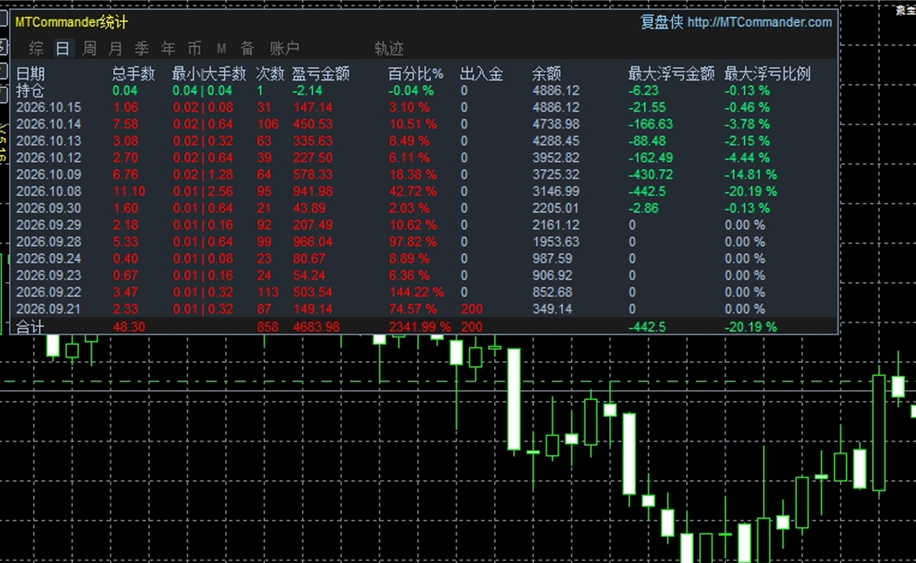Select the 2026.10.13 date row

pos(48,141)
